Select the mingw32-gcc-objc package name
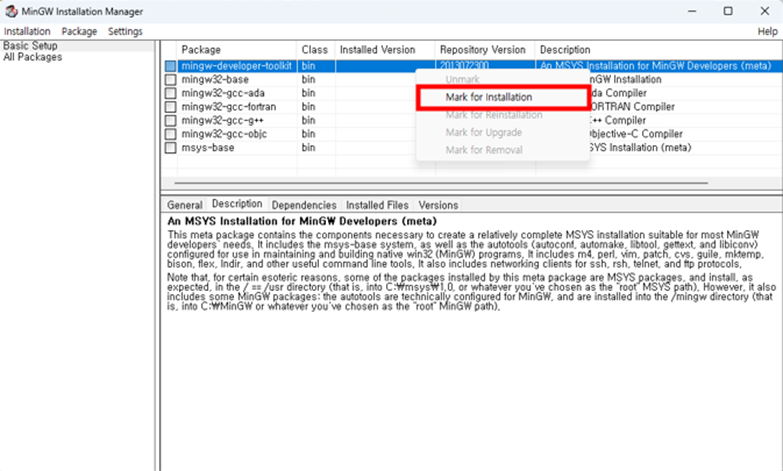Viewport: 783px width, 471px height. 224,134
